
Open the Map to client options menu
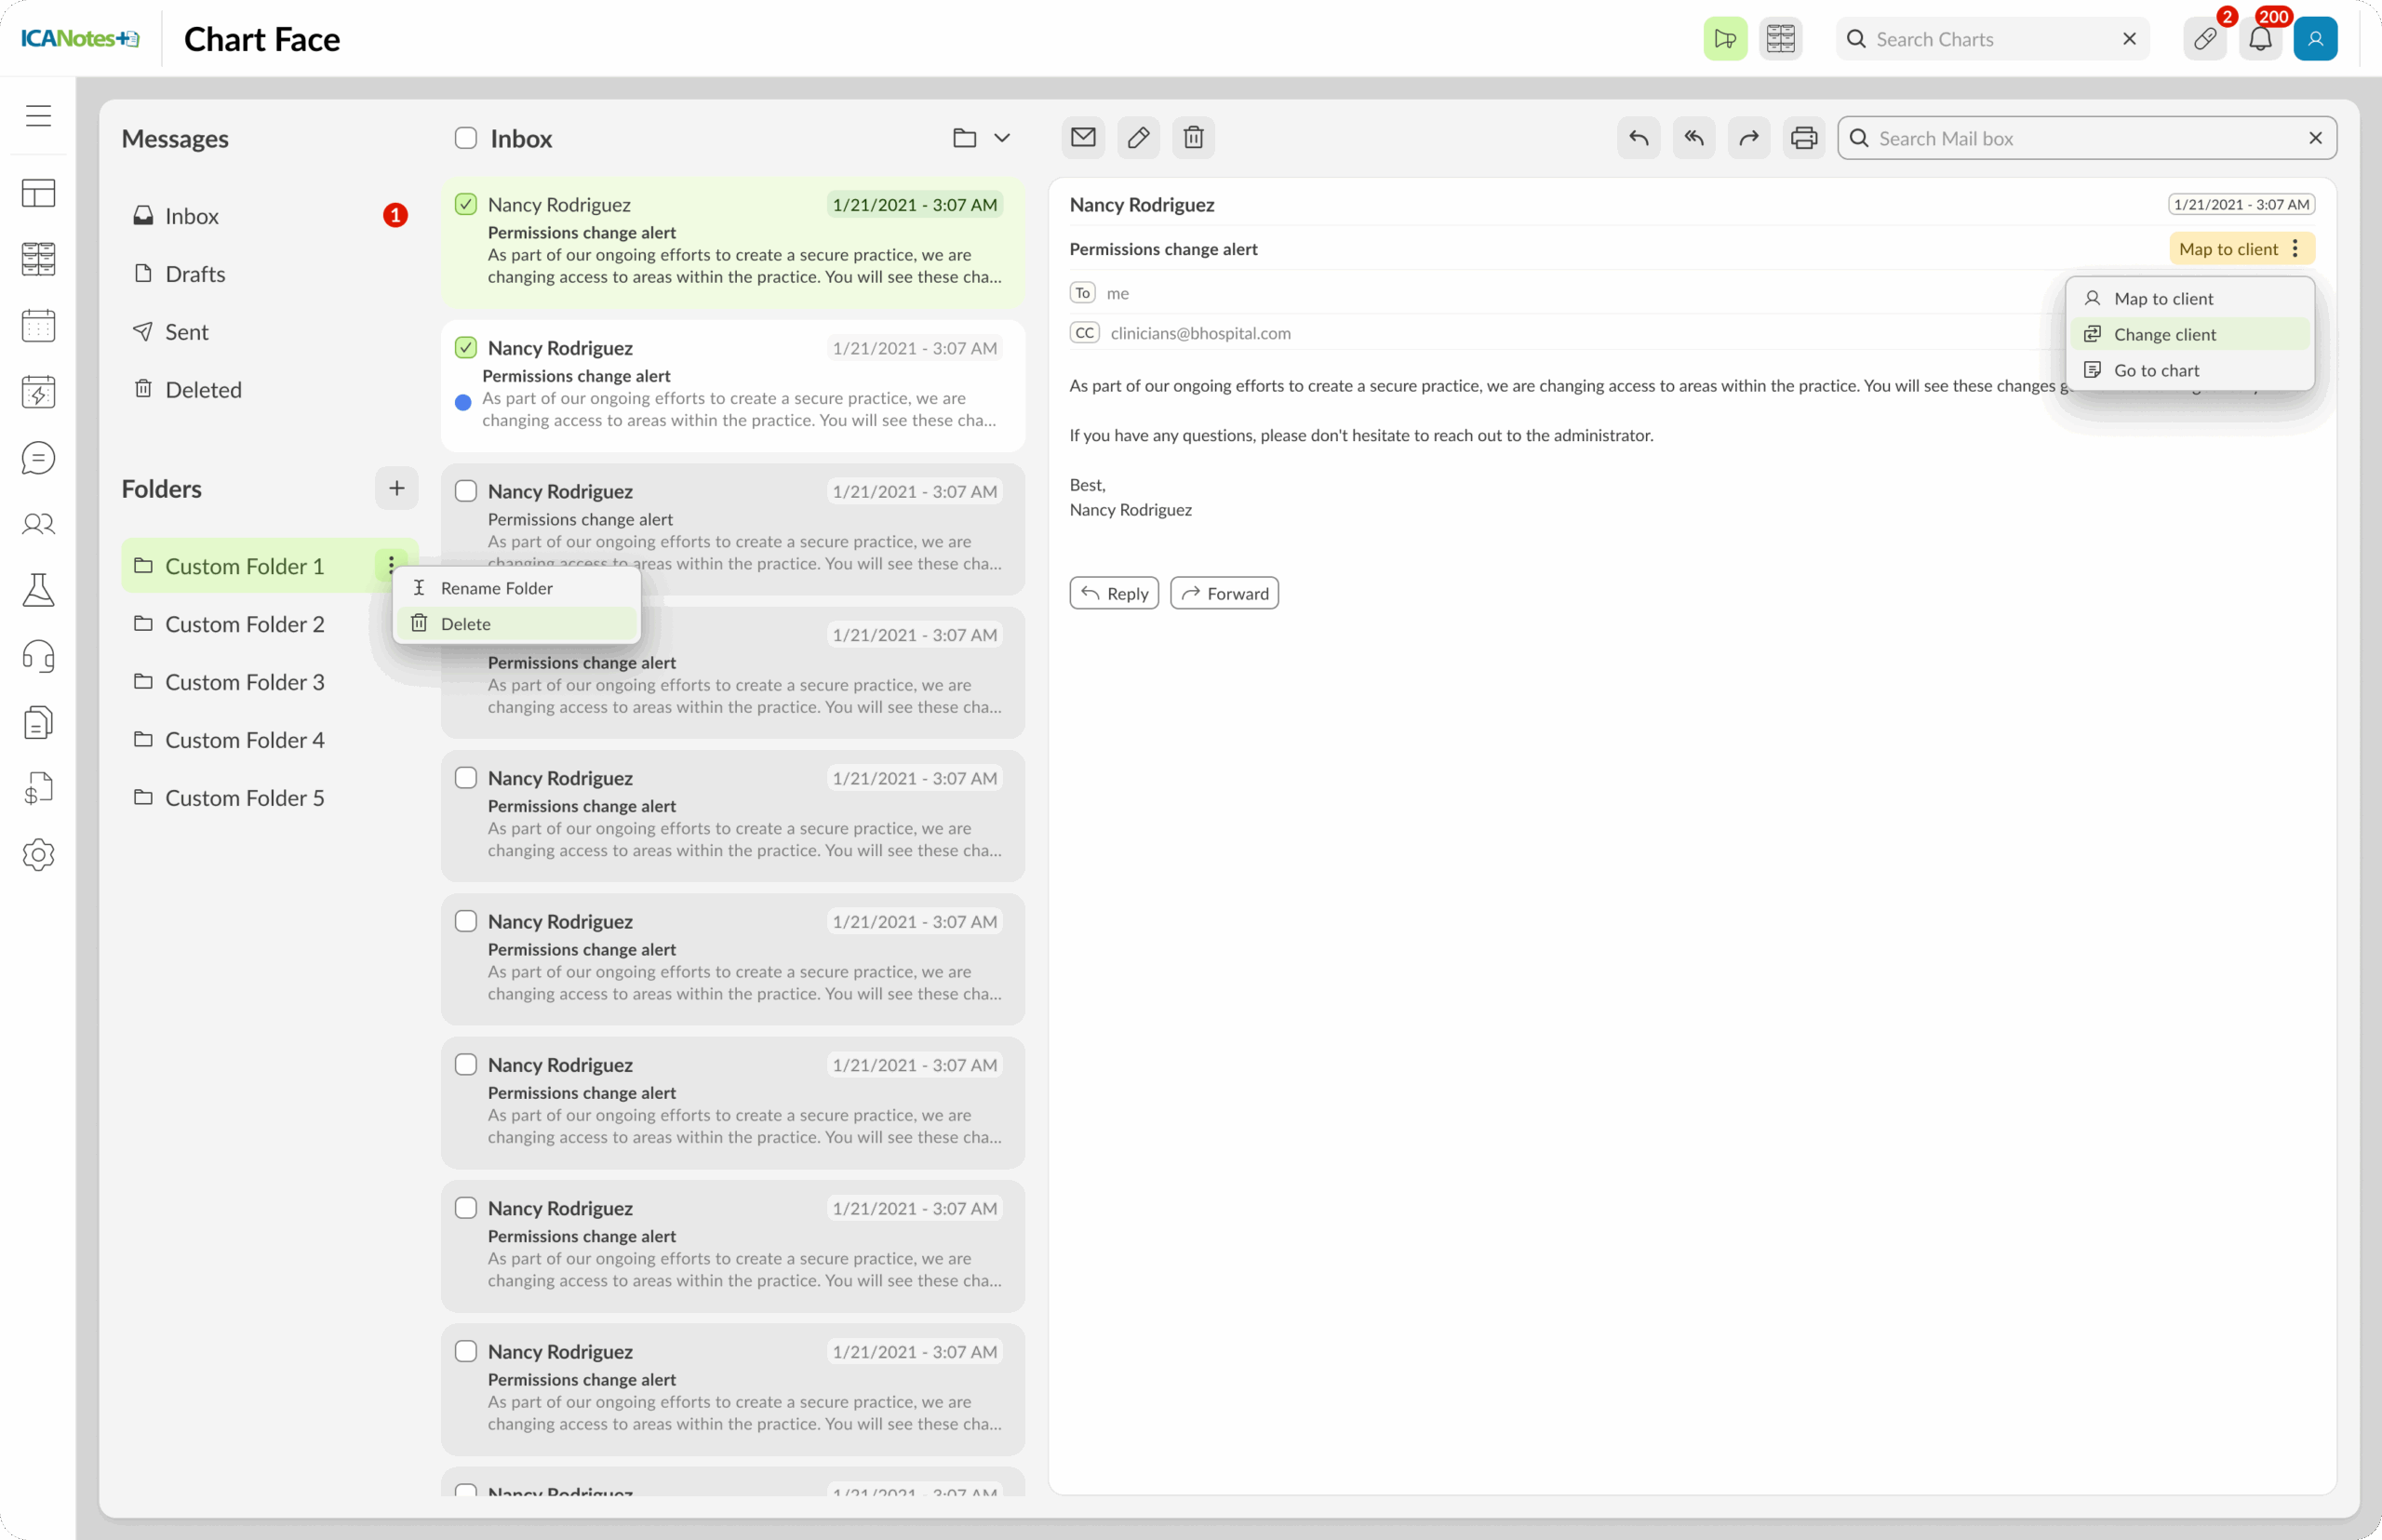(x=2295, y=249)
